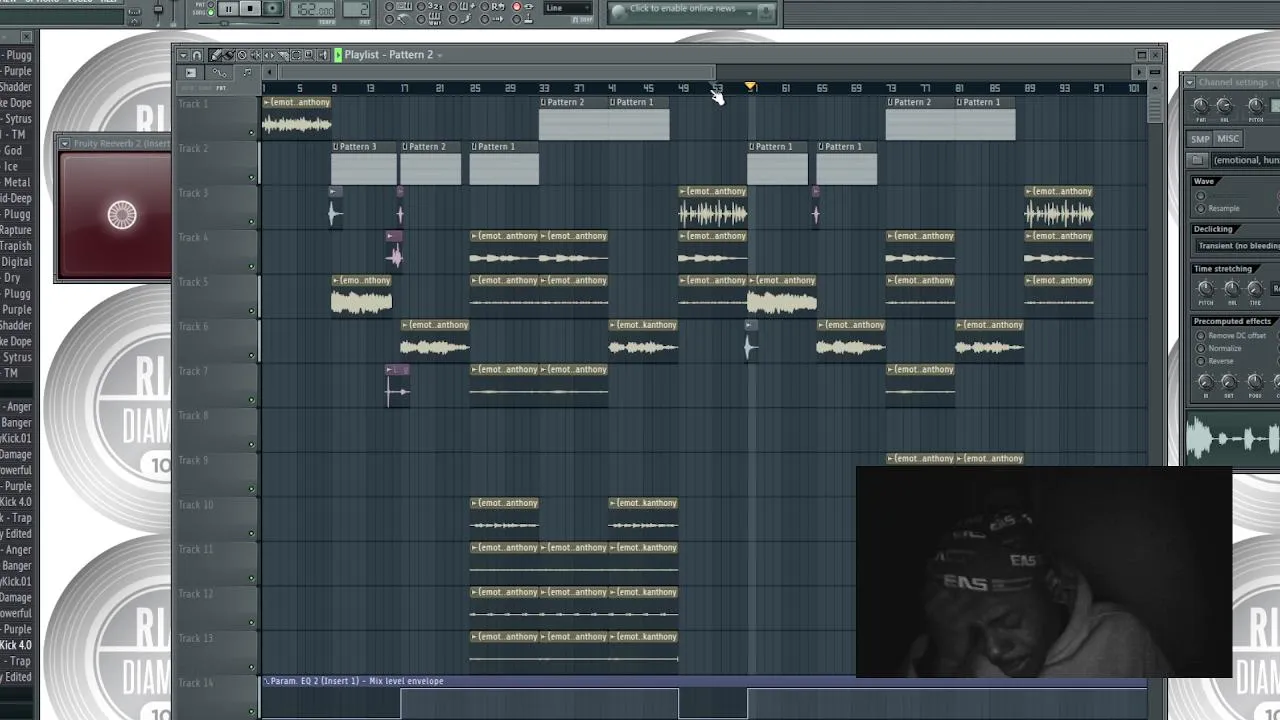1280x720 pixels.
Task: Toggle the red-lit blend recording option
Action: 516,6
